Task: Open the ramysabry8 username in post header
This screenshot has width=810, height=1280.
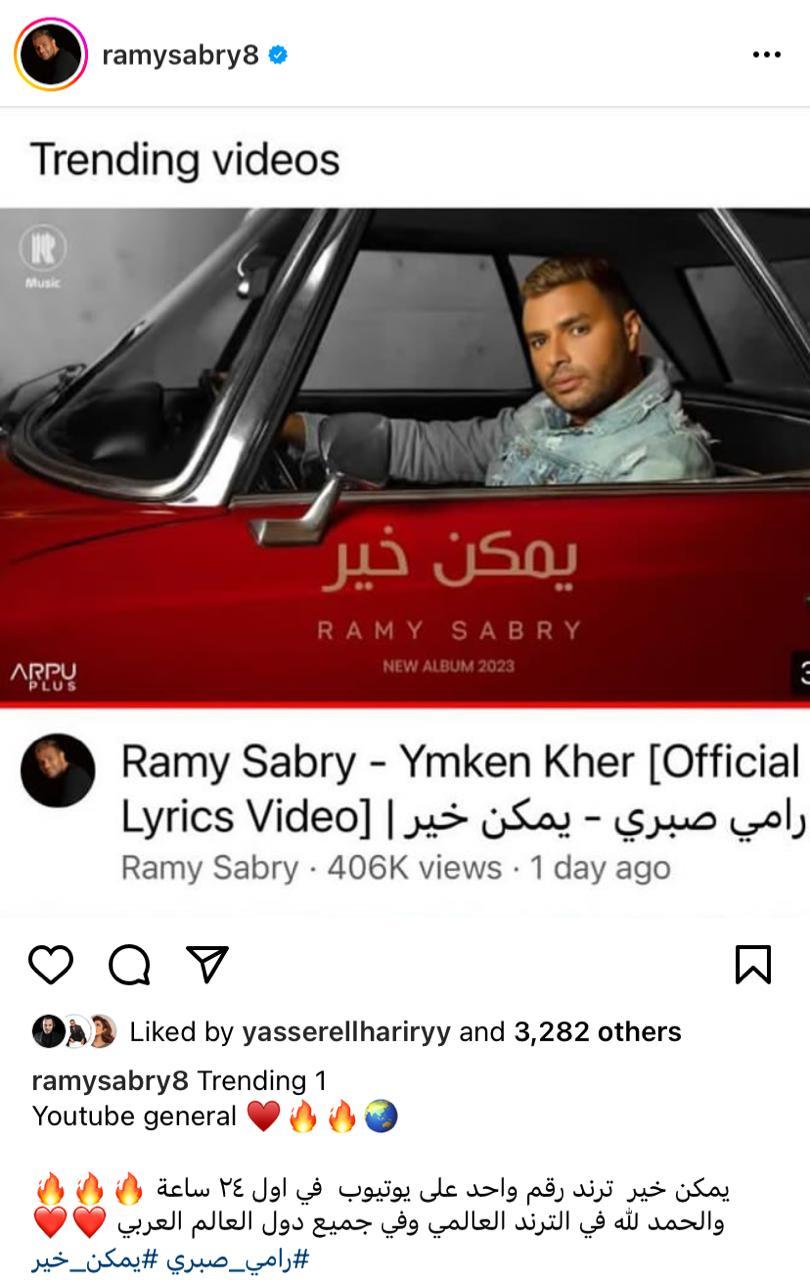Action: [180, 56]
